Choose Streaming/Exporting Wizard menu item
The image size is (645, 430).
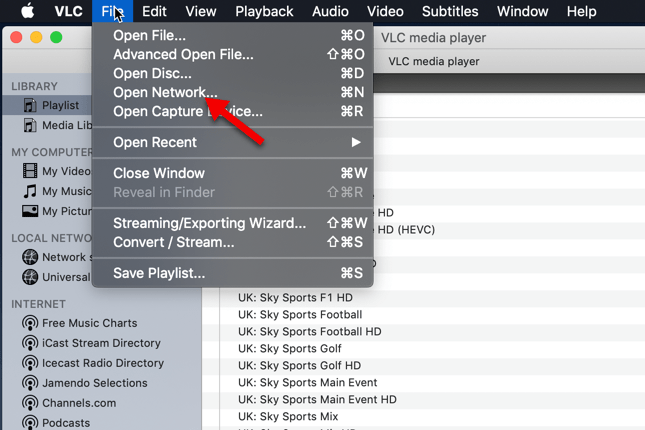tap(209, 223)
